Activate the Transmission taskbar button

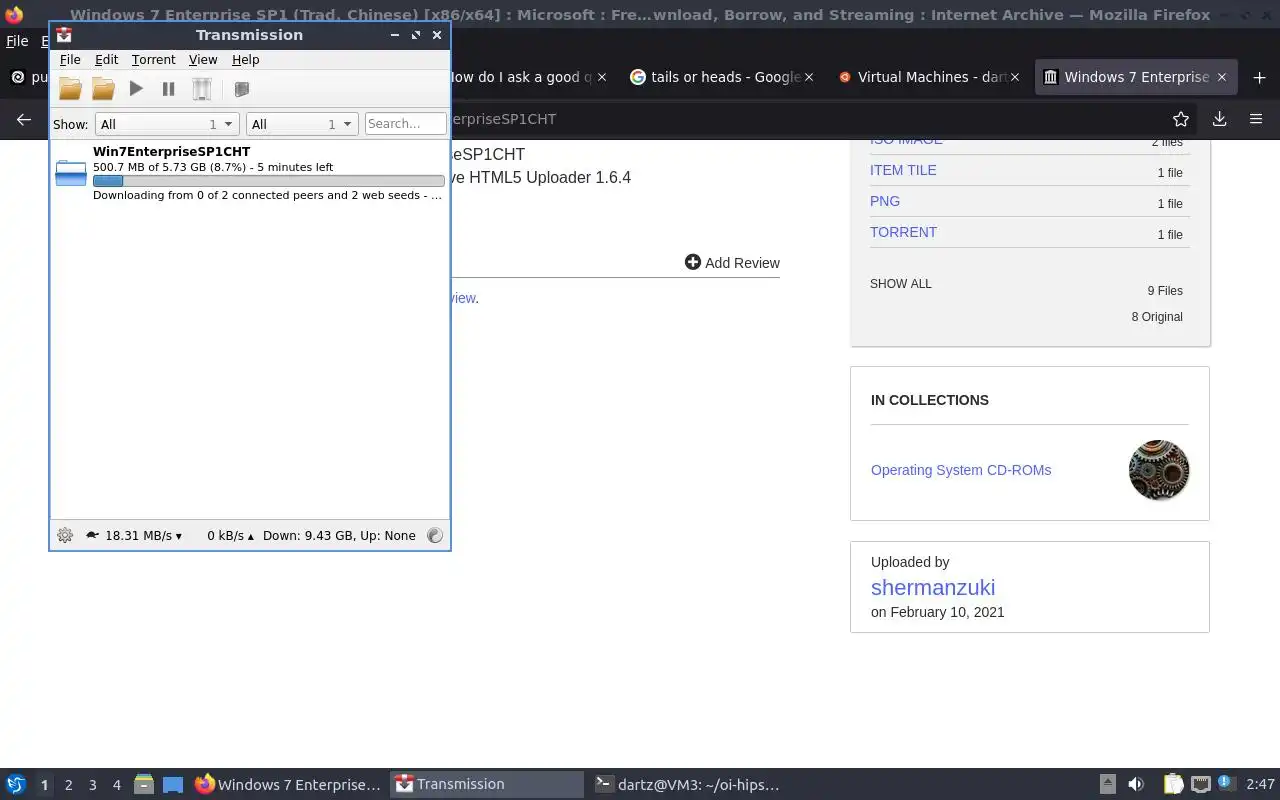[487, 785]
